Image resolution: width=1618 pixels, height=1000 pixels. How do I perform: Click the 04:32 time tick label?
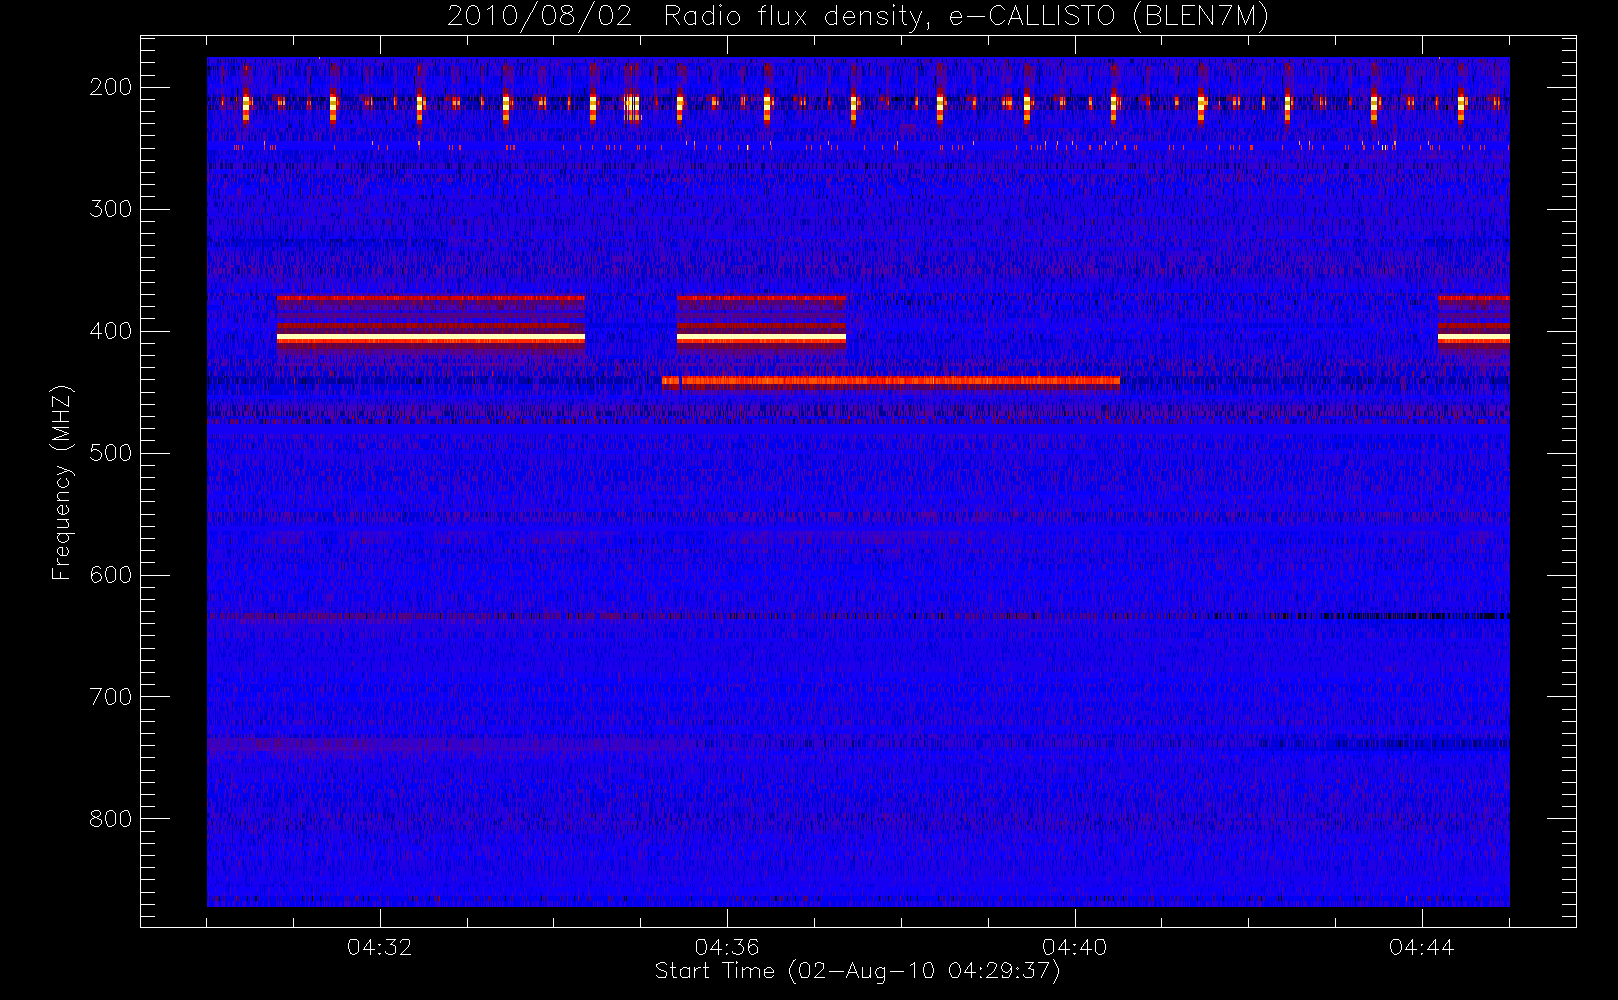tap(380, 947)
